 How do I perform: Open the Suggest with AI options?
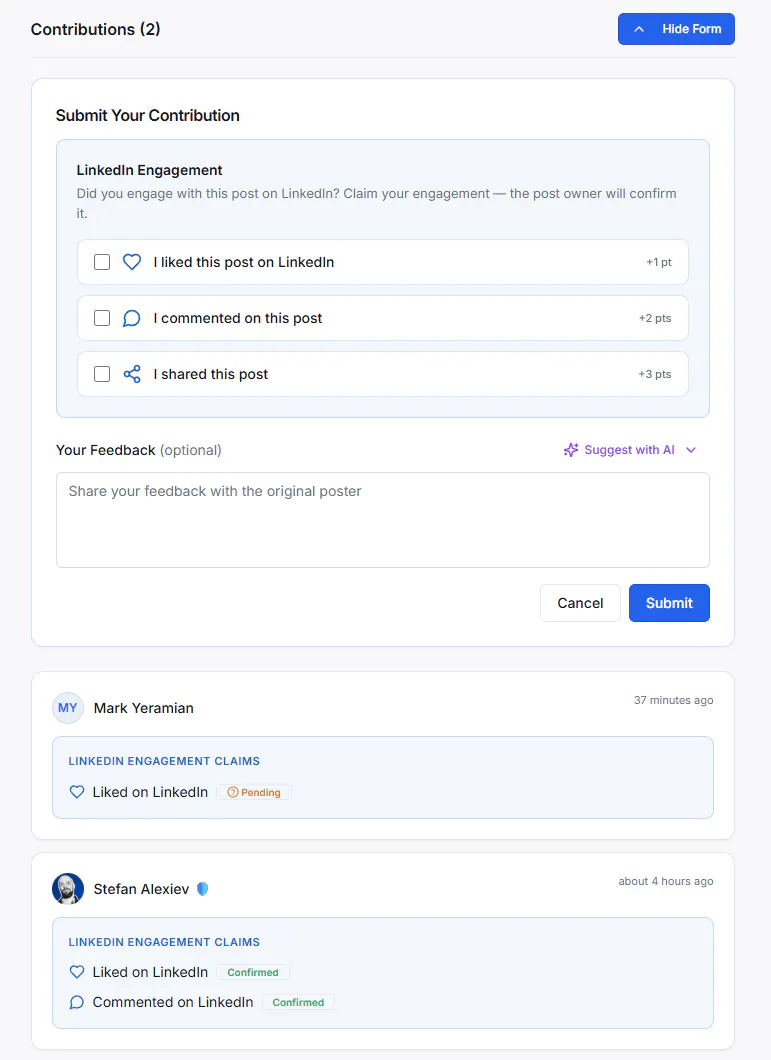pyautogui.click(x=630, y=450)
